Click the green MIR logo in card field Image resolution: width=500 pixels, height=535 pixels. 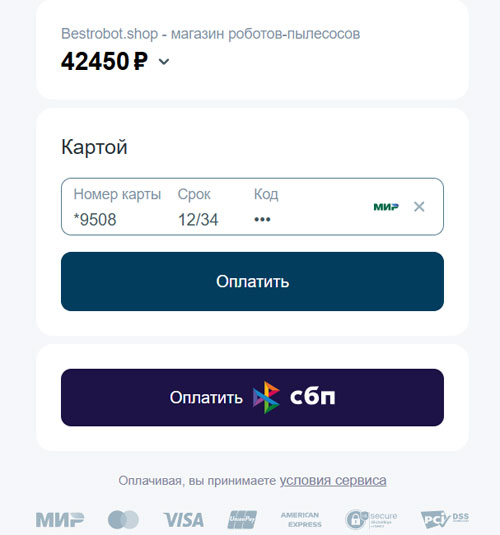(x=386, y=207)
